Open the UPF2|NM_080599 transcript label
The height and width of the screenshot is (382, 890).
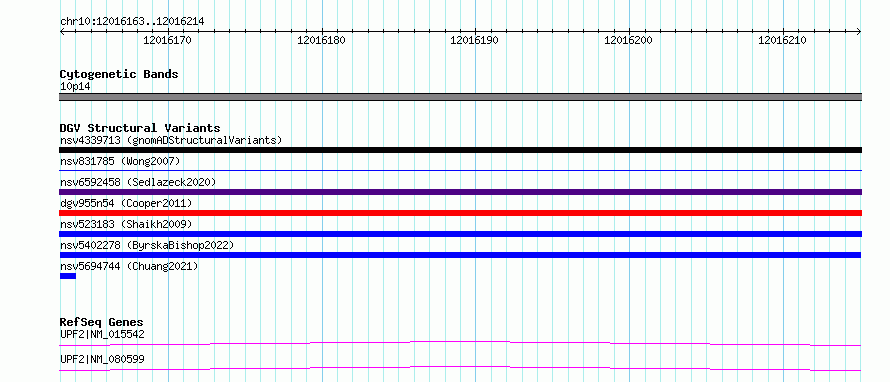[102, 359]
